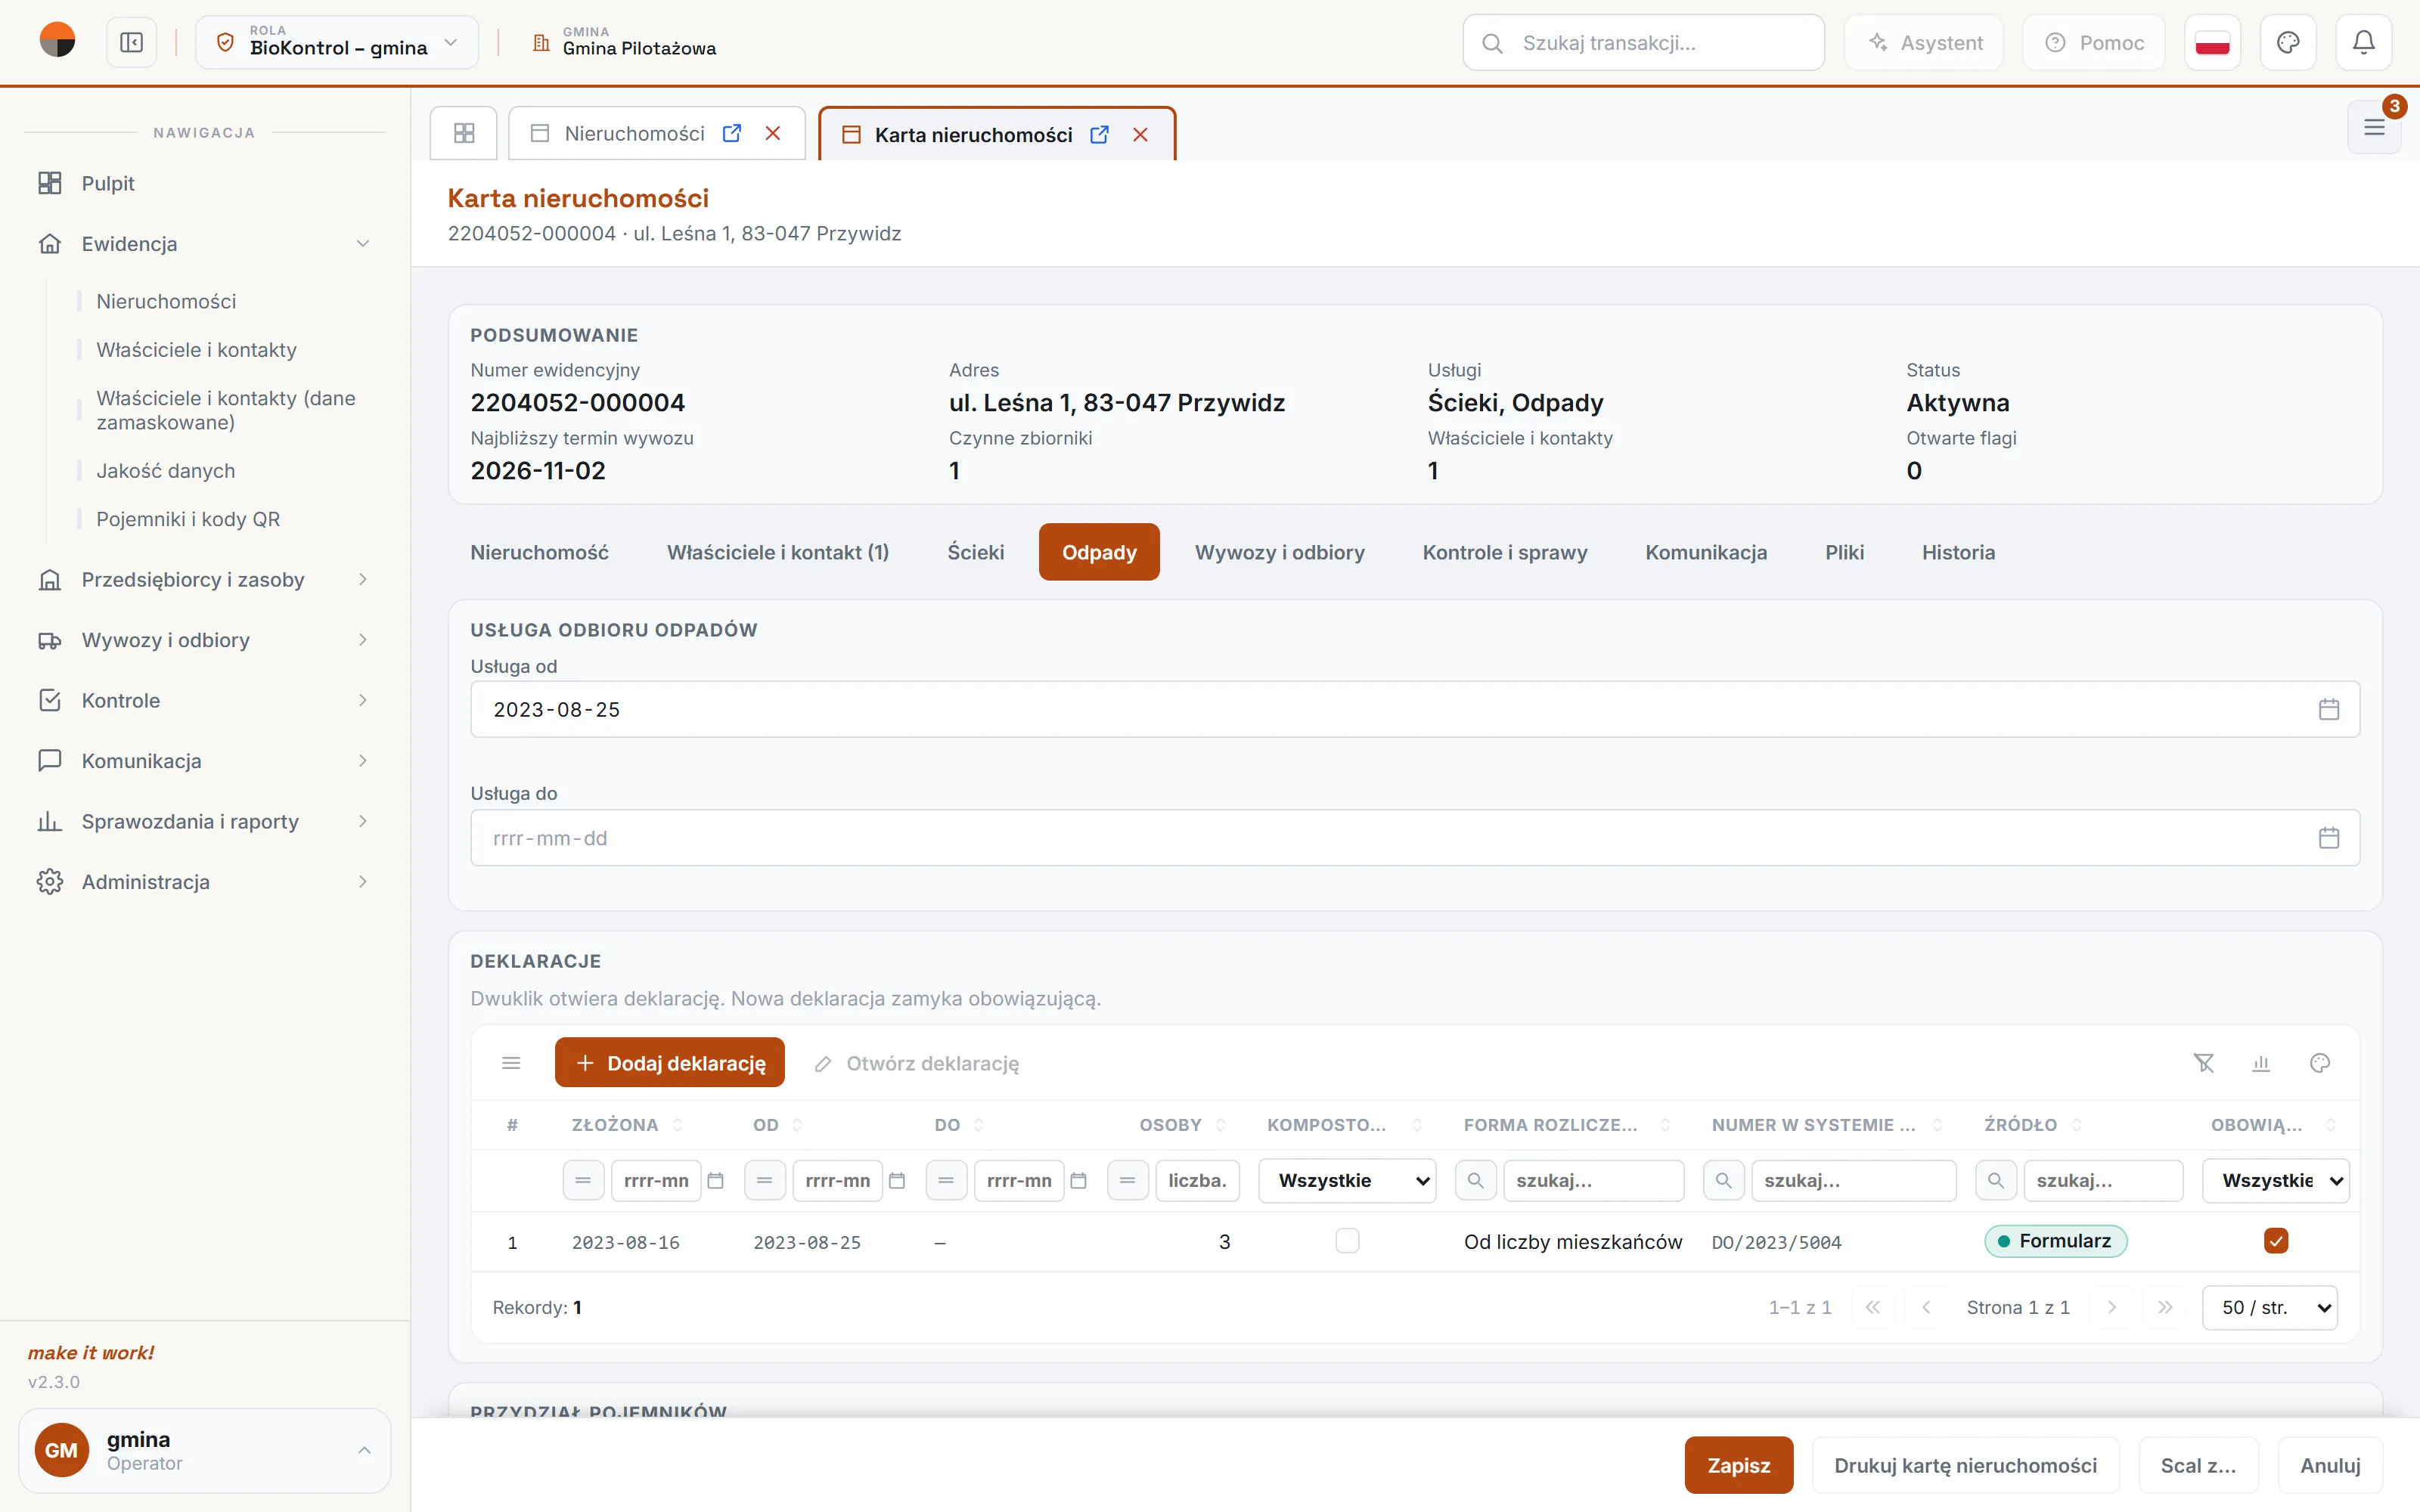Toggle Obowiązująca checkbox in row 1
Screen dimensions: 2420x1512
point(2276,1241)
